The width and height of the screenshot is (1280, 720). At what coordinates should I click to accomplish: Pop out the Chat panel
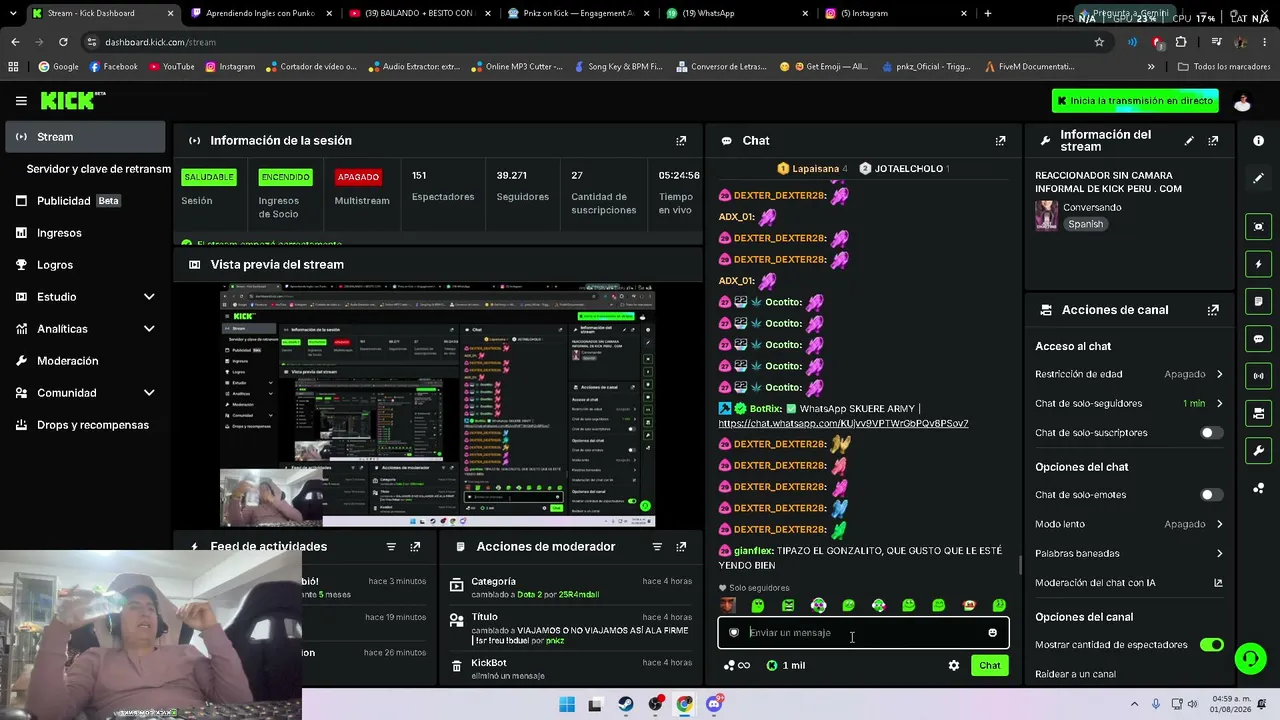pos(1000,141)
